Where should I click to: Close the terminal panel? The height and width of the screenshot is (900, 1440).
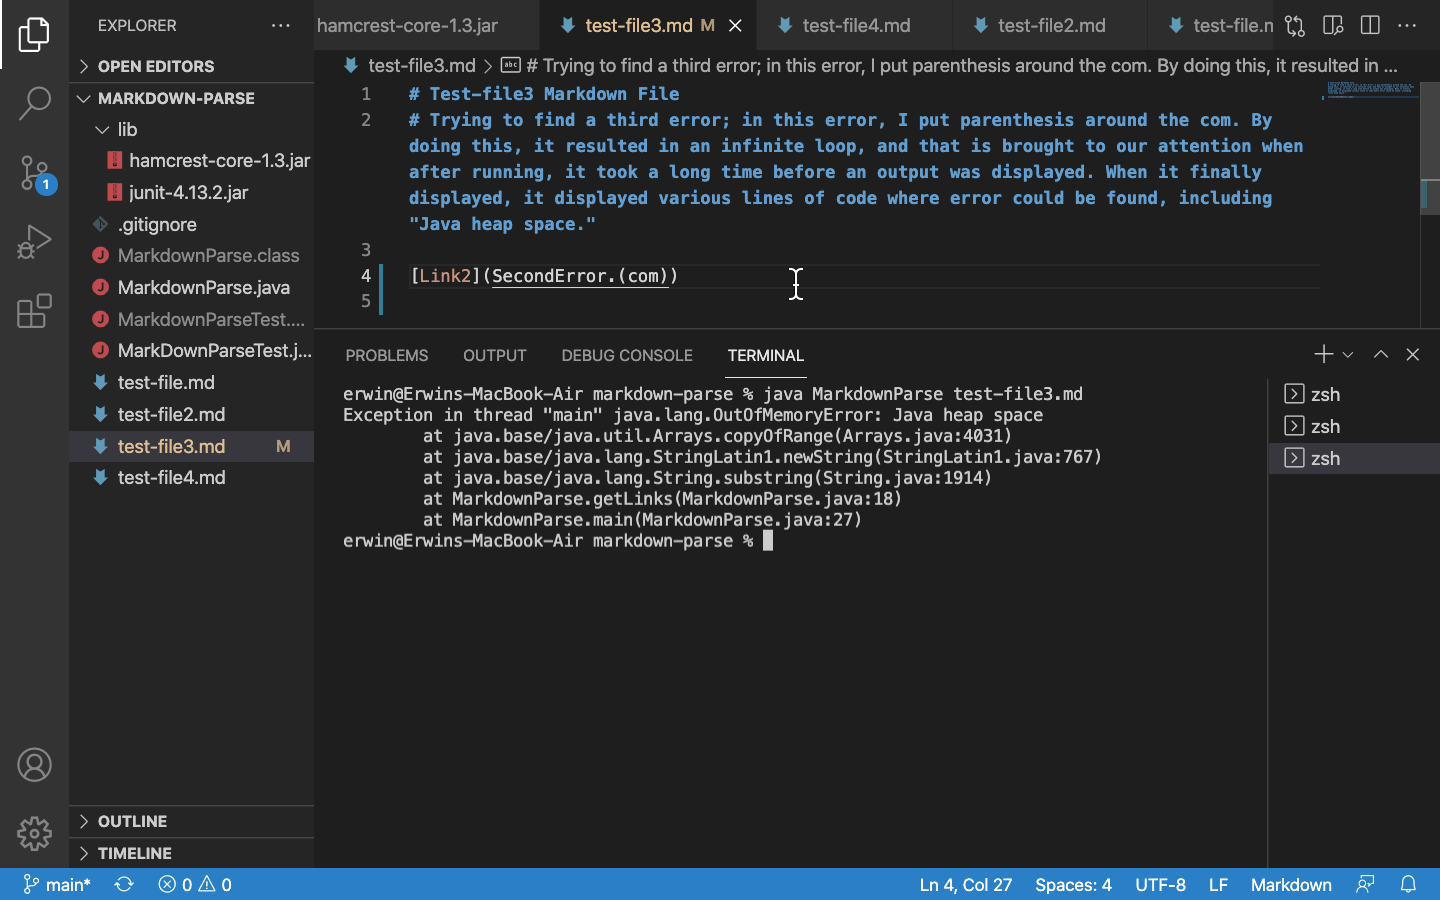tap(1412, 354)
